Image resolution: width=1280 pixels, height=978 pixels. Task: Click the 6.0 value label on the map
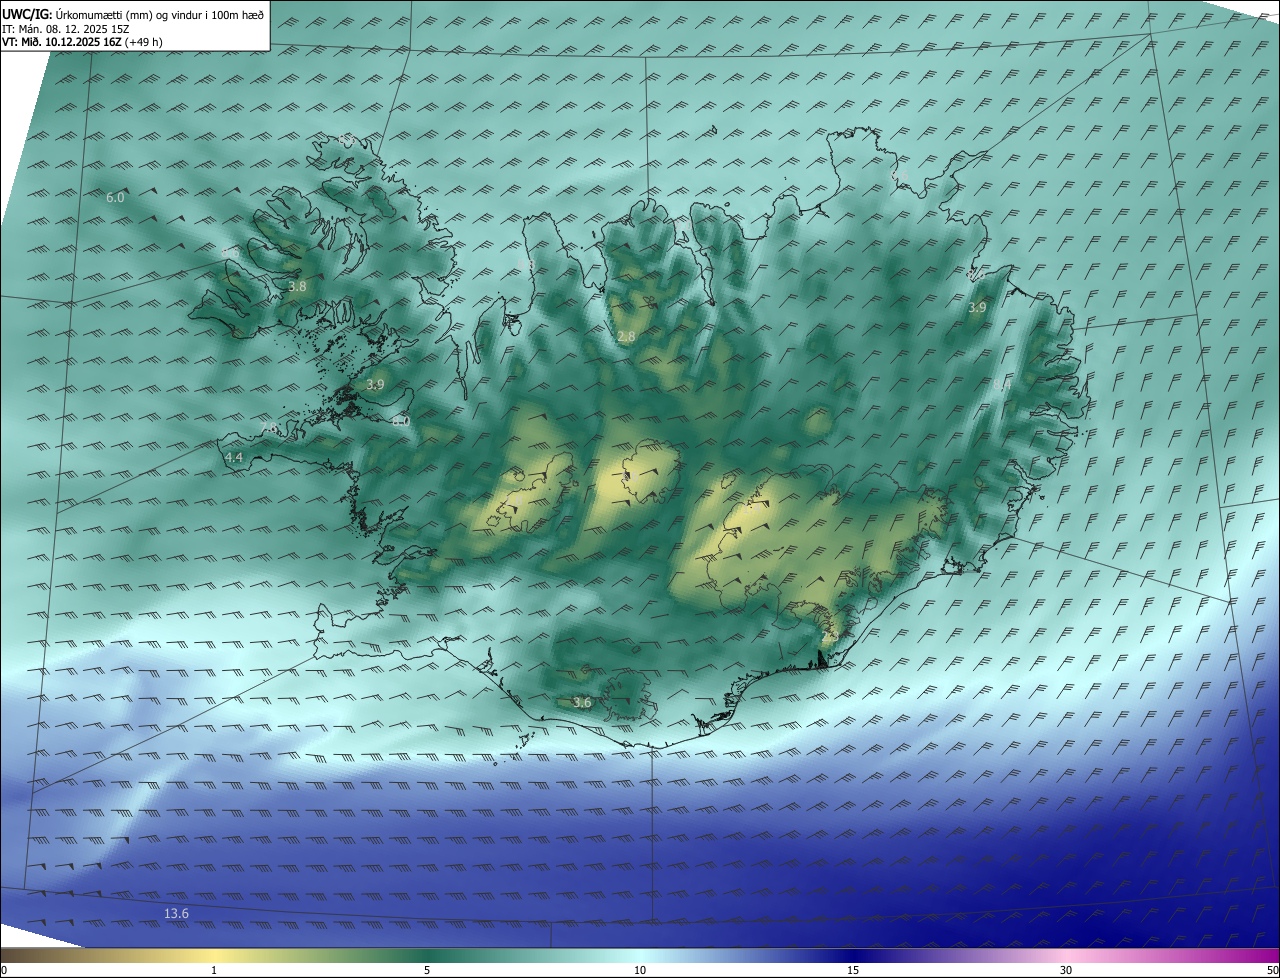(x=115, y=198)
